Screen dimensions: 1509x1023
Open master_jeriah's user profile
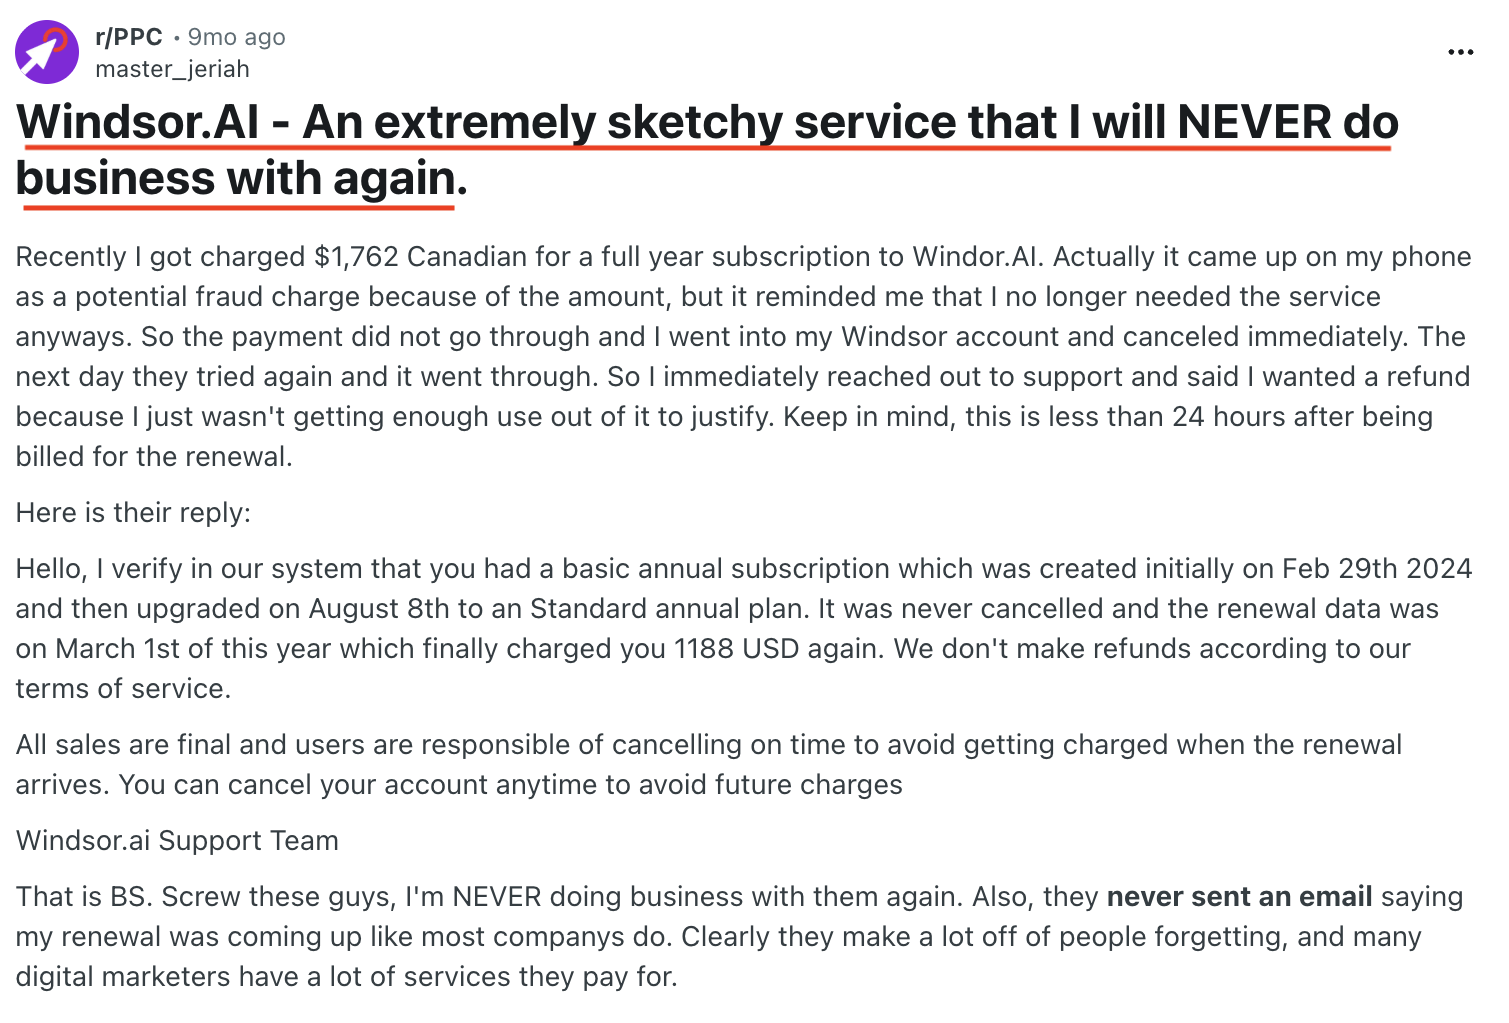pos(172,68)
